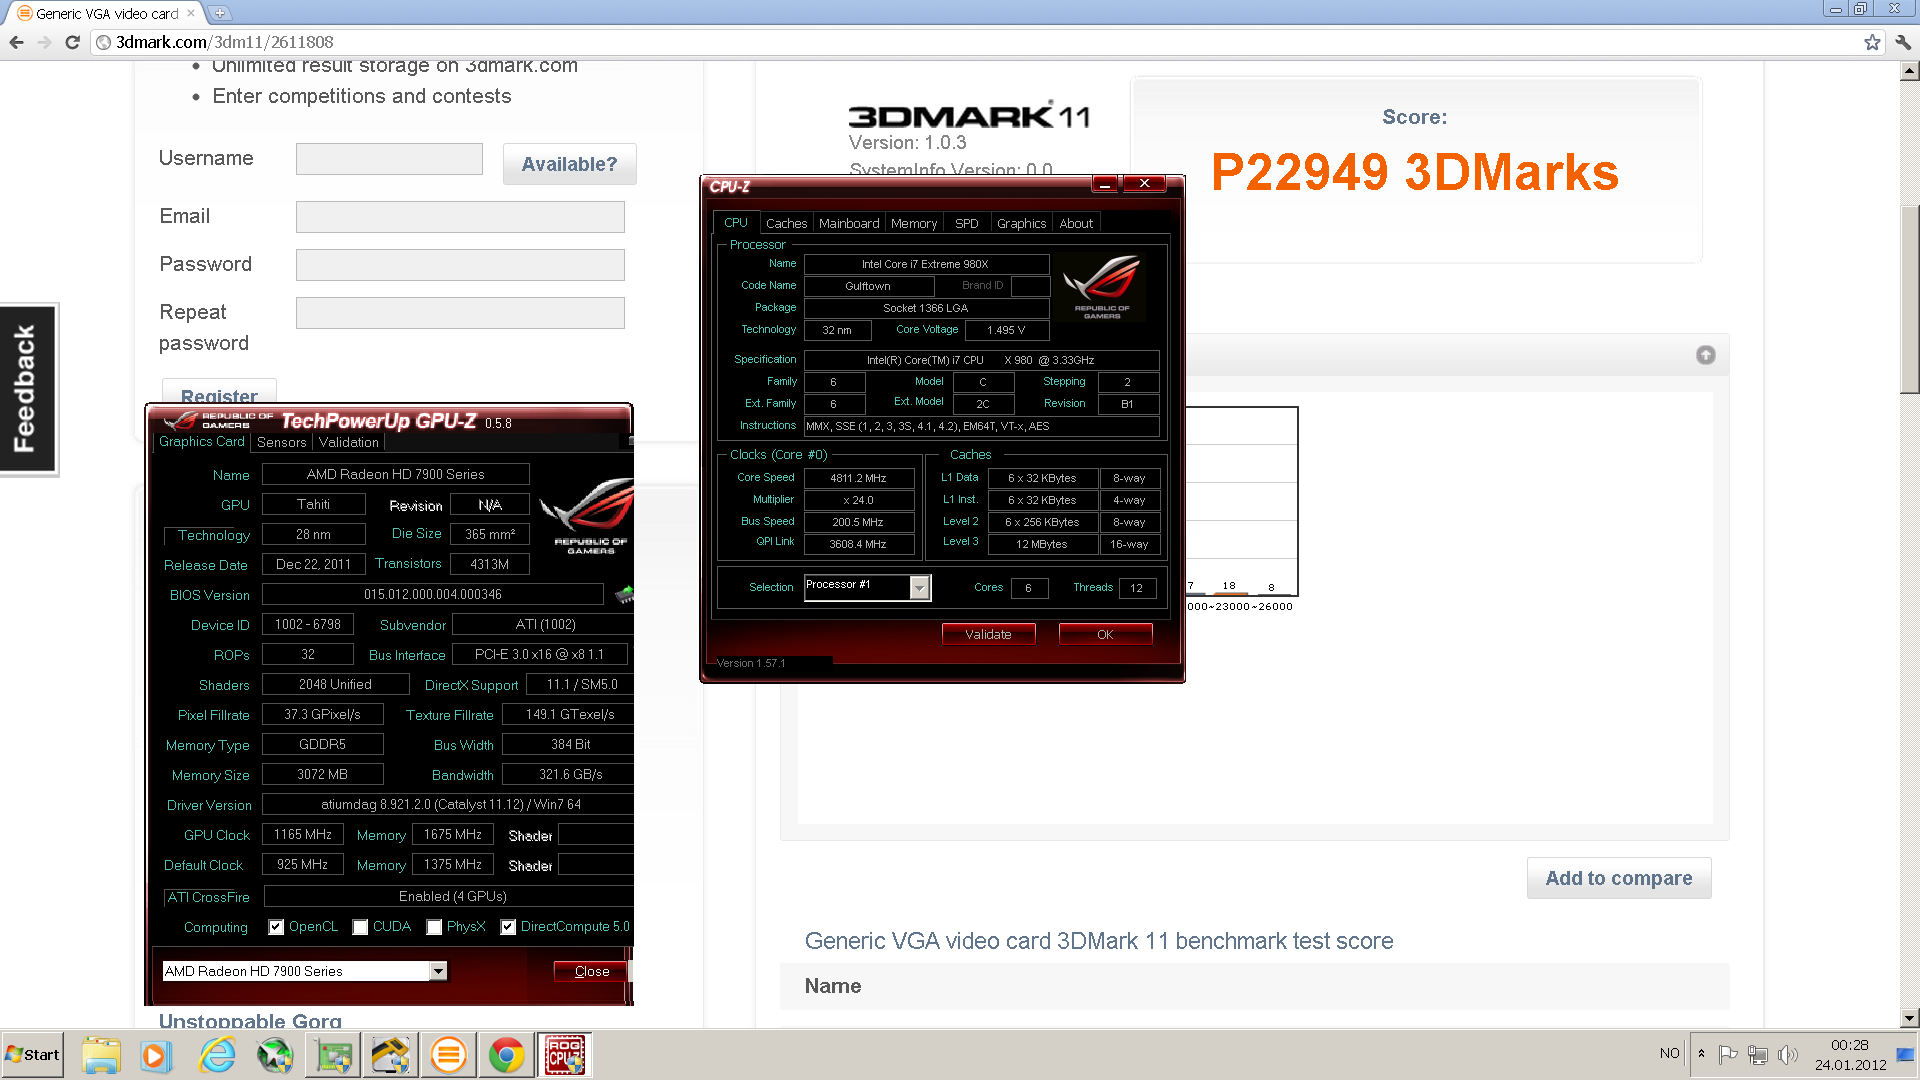1920x1080 pixels.
Task: Click the Username input field
Action: (x=389, y=159)
